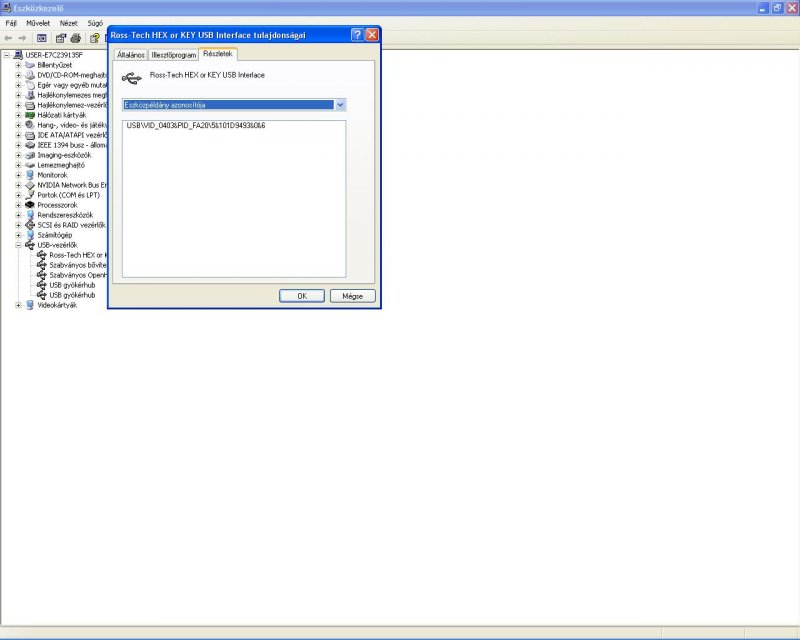Click the SCSI és RAID vezérlők icon
The image size is (800, 640).
click(x=30, y=225)
